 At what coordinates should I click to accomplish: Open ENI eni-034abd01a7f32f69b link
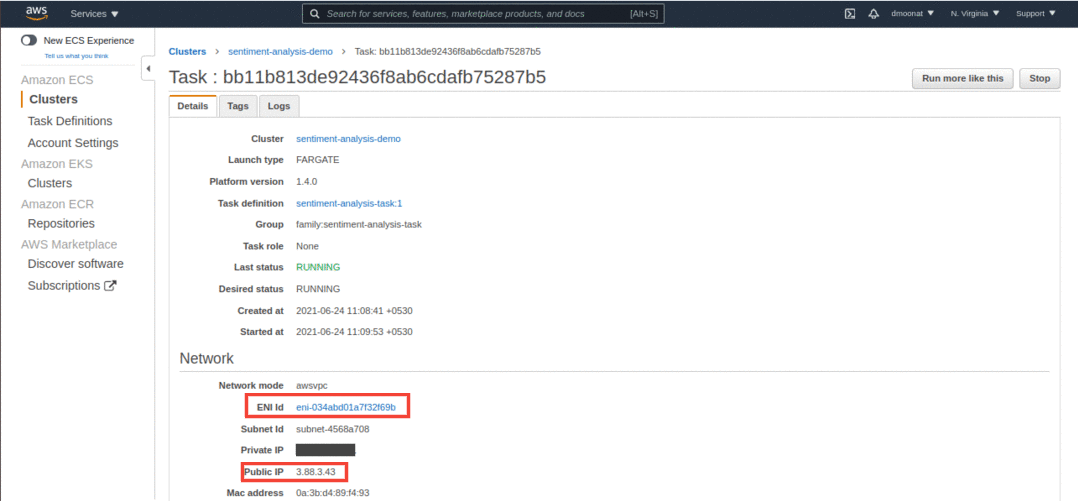coord(346,408)
